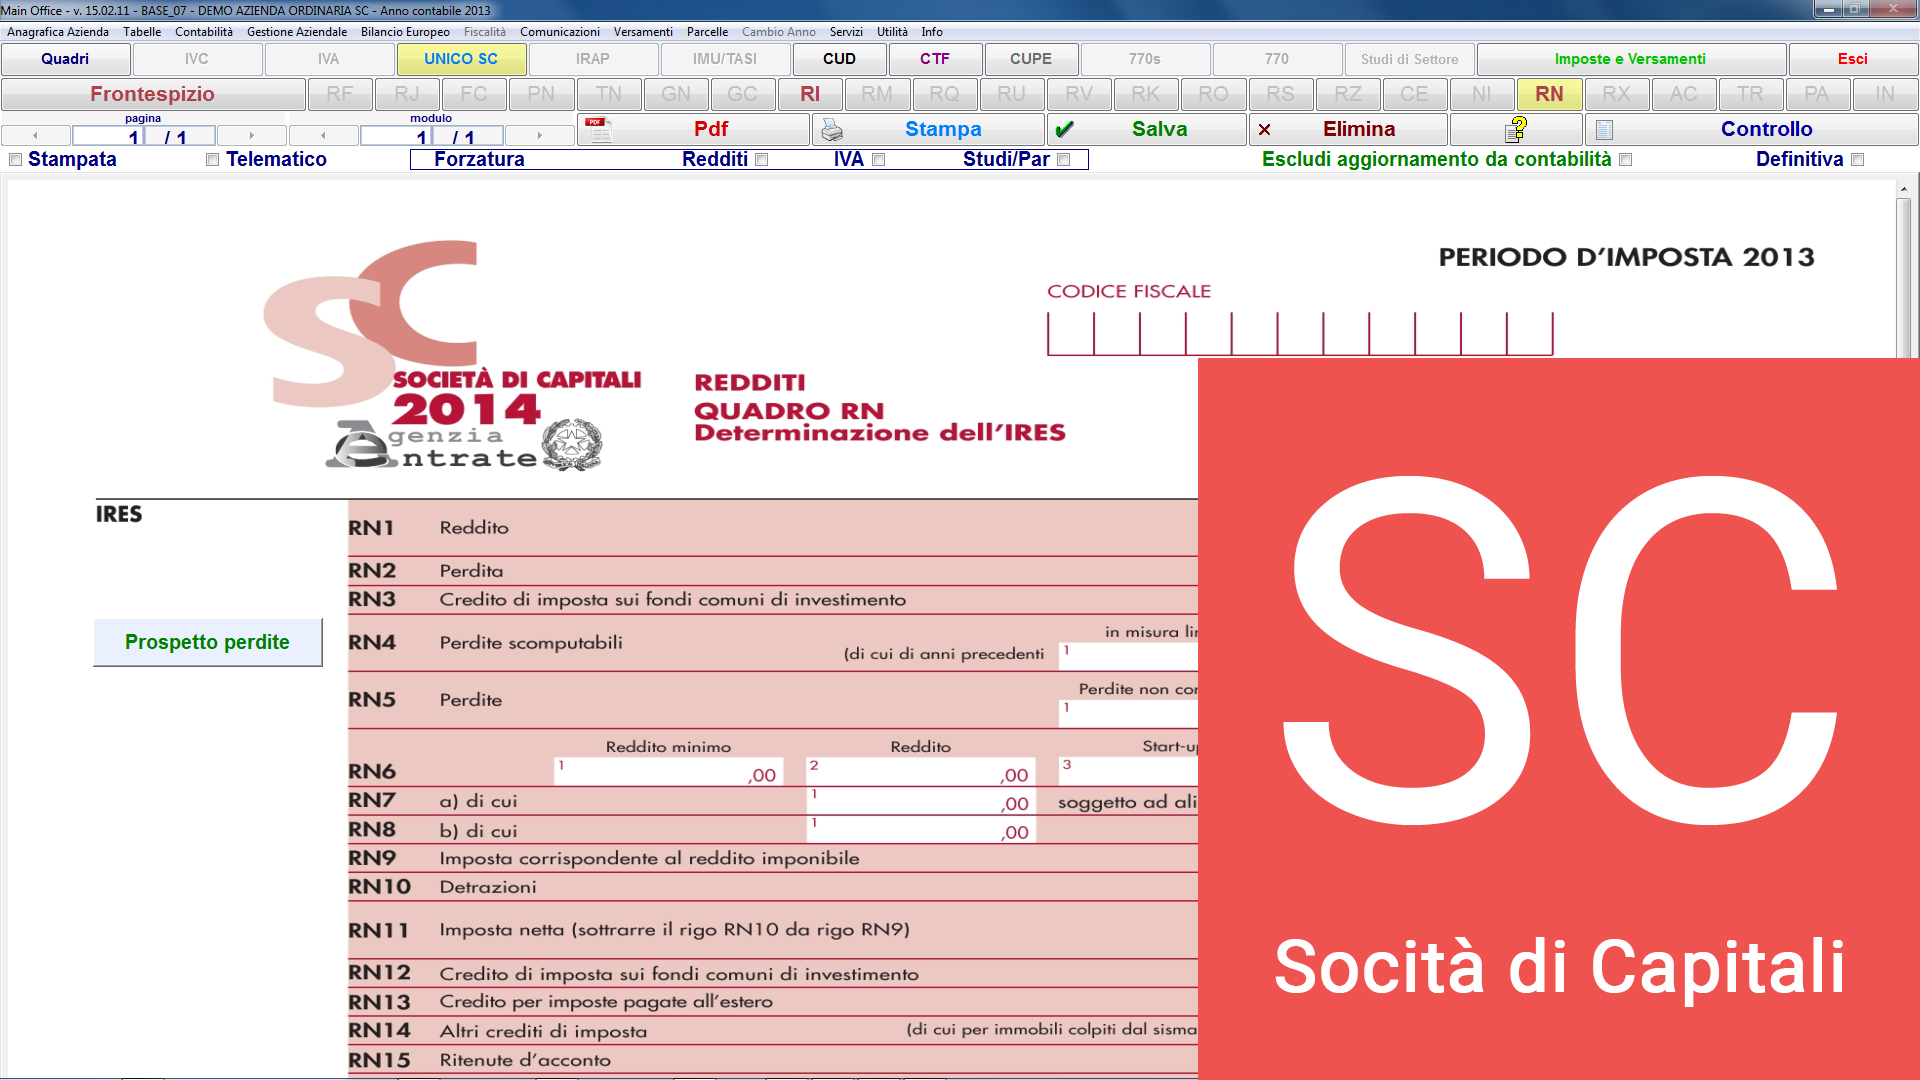Click the Esci button
The width and height of the screenshot is (1920, 1080).
pos(1853,59)
